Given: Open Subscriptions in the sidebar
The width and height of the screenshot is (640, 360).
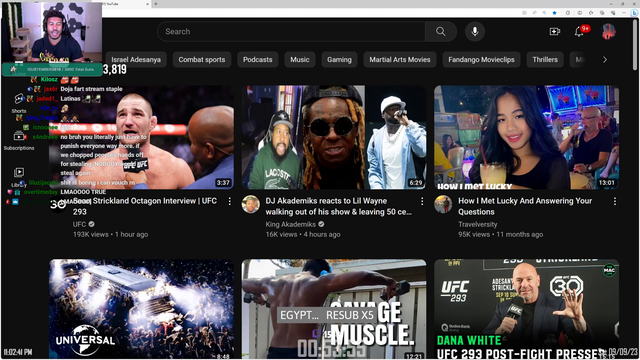Looking at the screenshot, I should pyautogui.click(x=19, y=140).
